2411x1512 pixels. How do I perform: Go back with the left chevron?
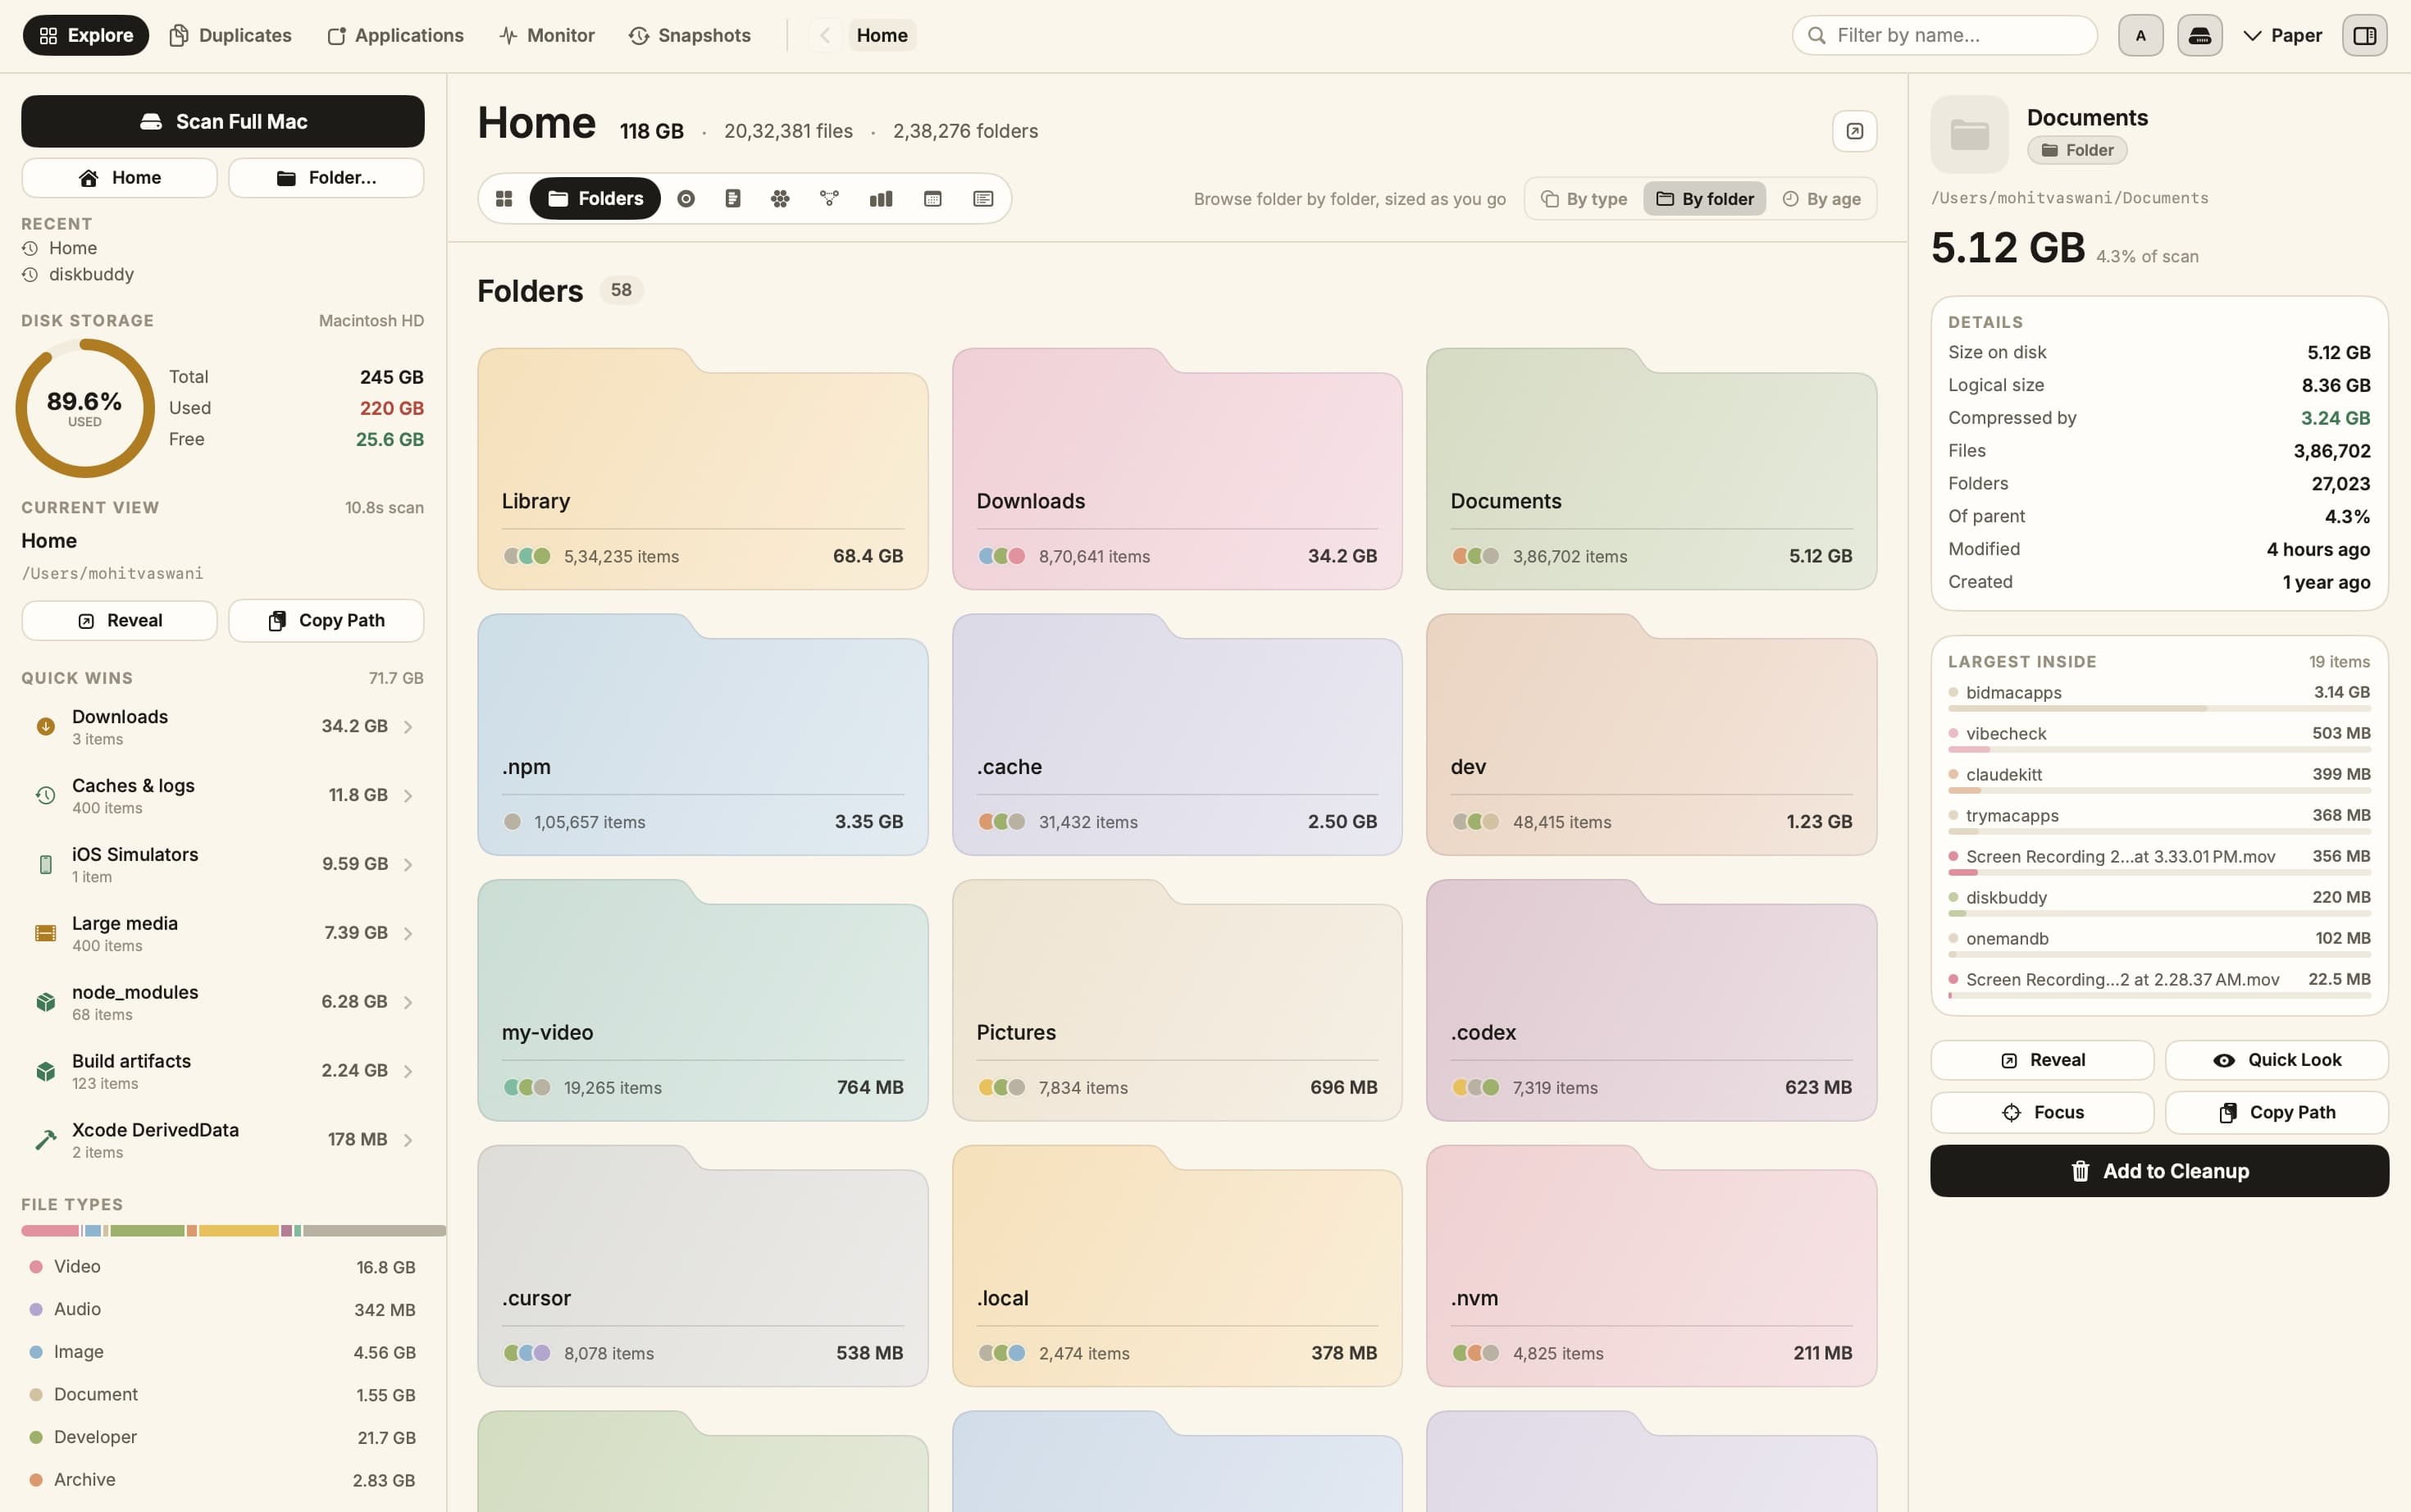(x=825, y=36)
